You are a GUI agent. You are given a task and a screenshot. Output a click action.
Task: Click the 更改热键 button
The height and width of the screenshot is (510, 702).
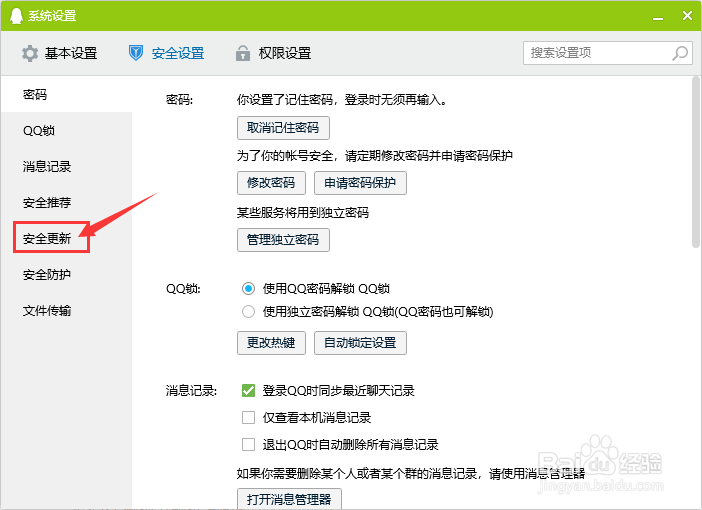point(271,343)
